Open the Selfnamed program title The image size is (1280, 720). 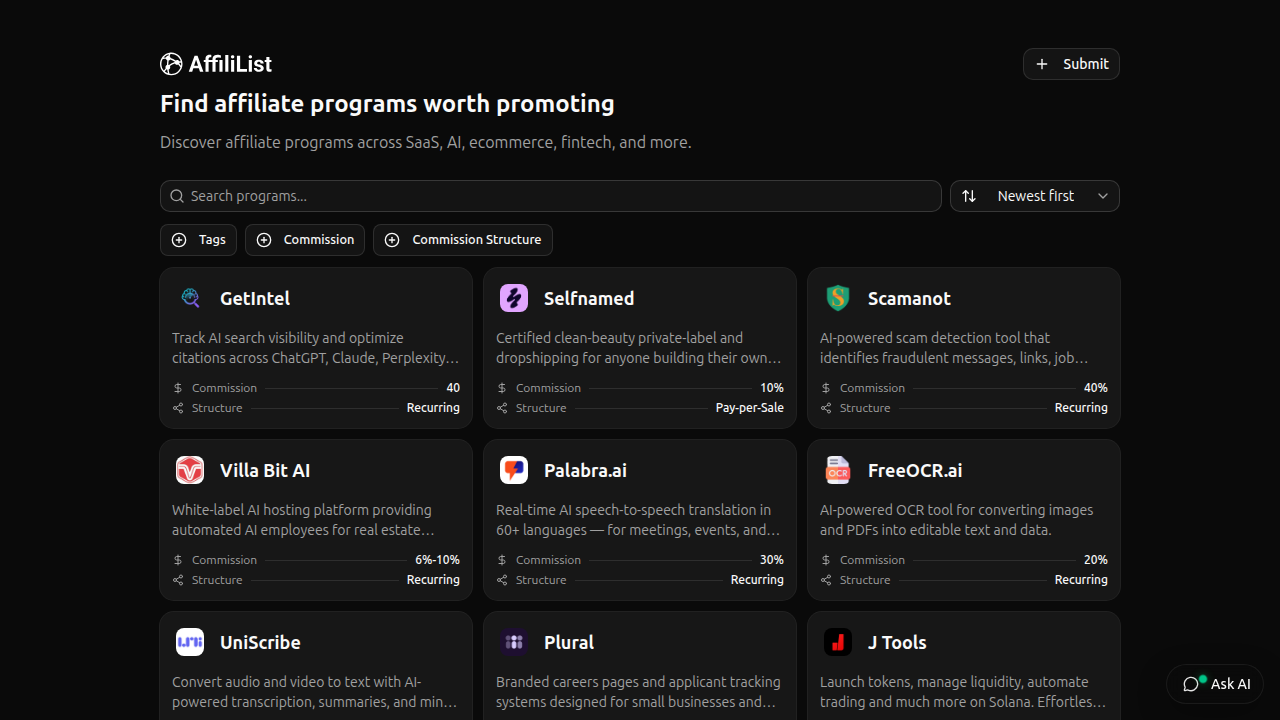coord(589,298)
